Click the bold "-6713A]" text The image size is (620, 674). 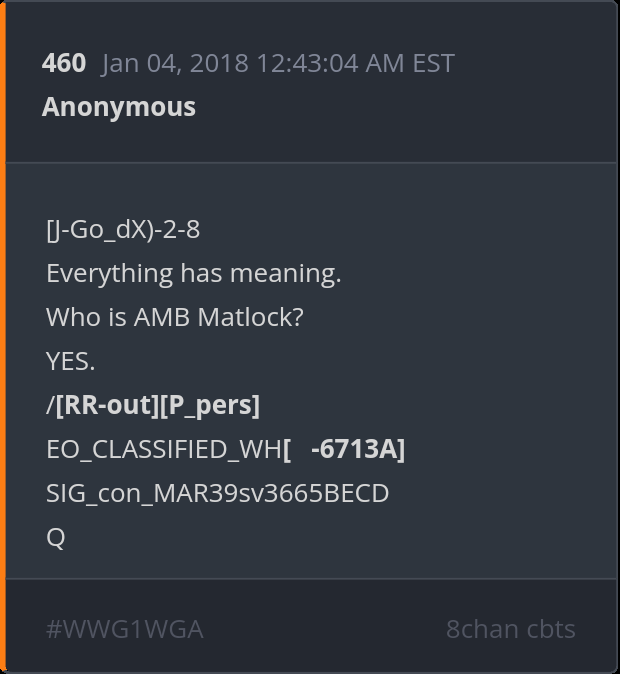(x=358, y=449)
